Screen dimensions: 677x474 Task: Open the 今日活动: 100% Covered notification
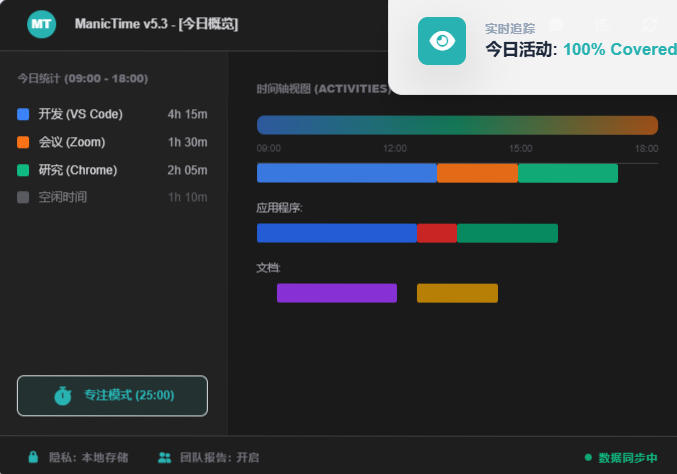[532, 47]
